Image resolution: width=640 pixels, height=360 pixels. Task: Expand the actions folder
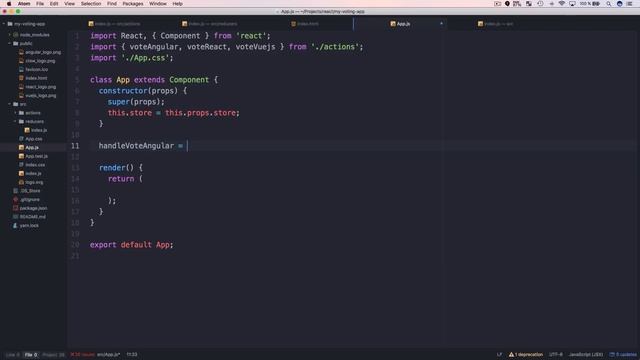[16, 113]
